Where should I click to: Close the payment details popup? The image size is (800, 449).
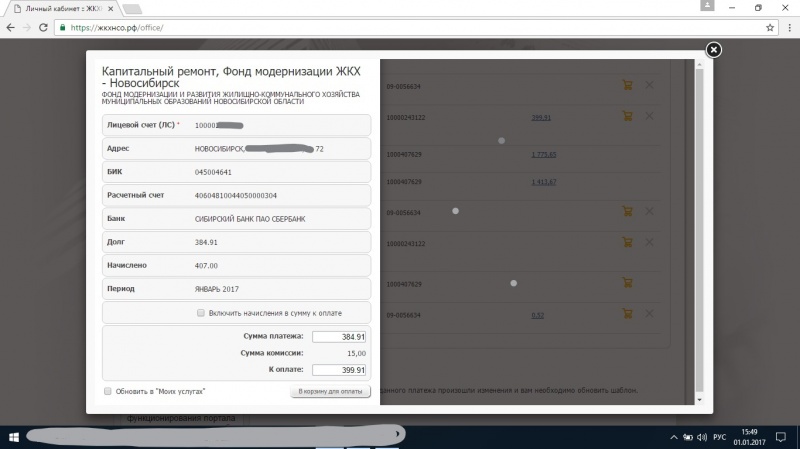tap(713, 50)
